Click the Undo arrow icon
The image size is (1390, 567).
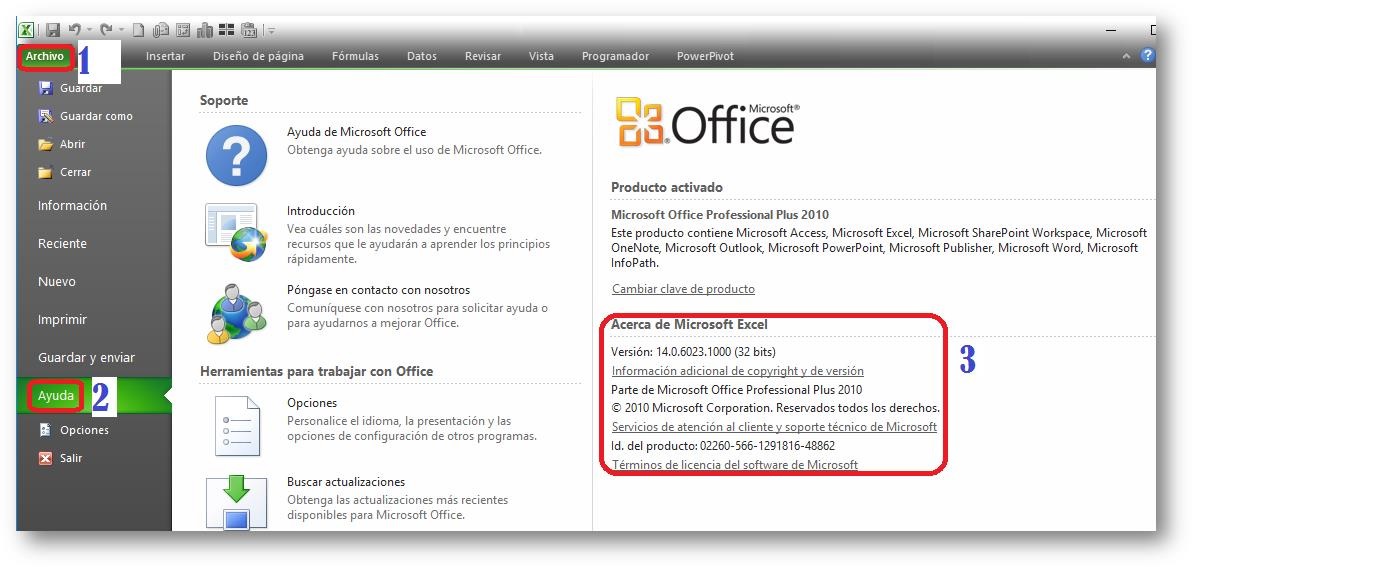coord(74,31)
